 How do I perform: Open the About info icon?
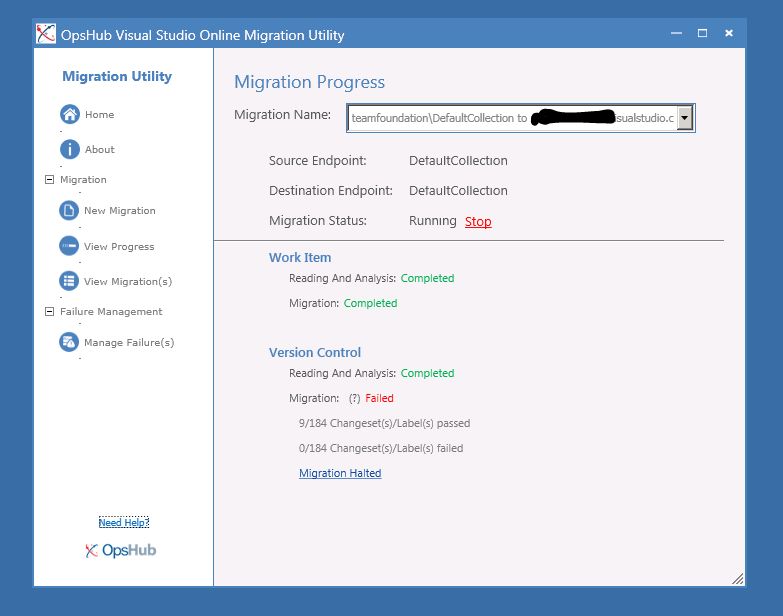70,149
